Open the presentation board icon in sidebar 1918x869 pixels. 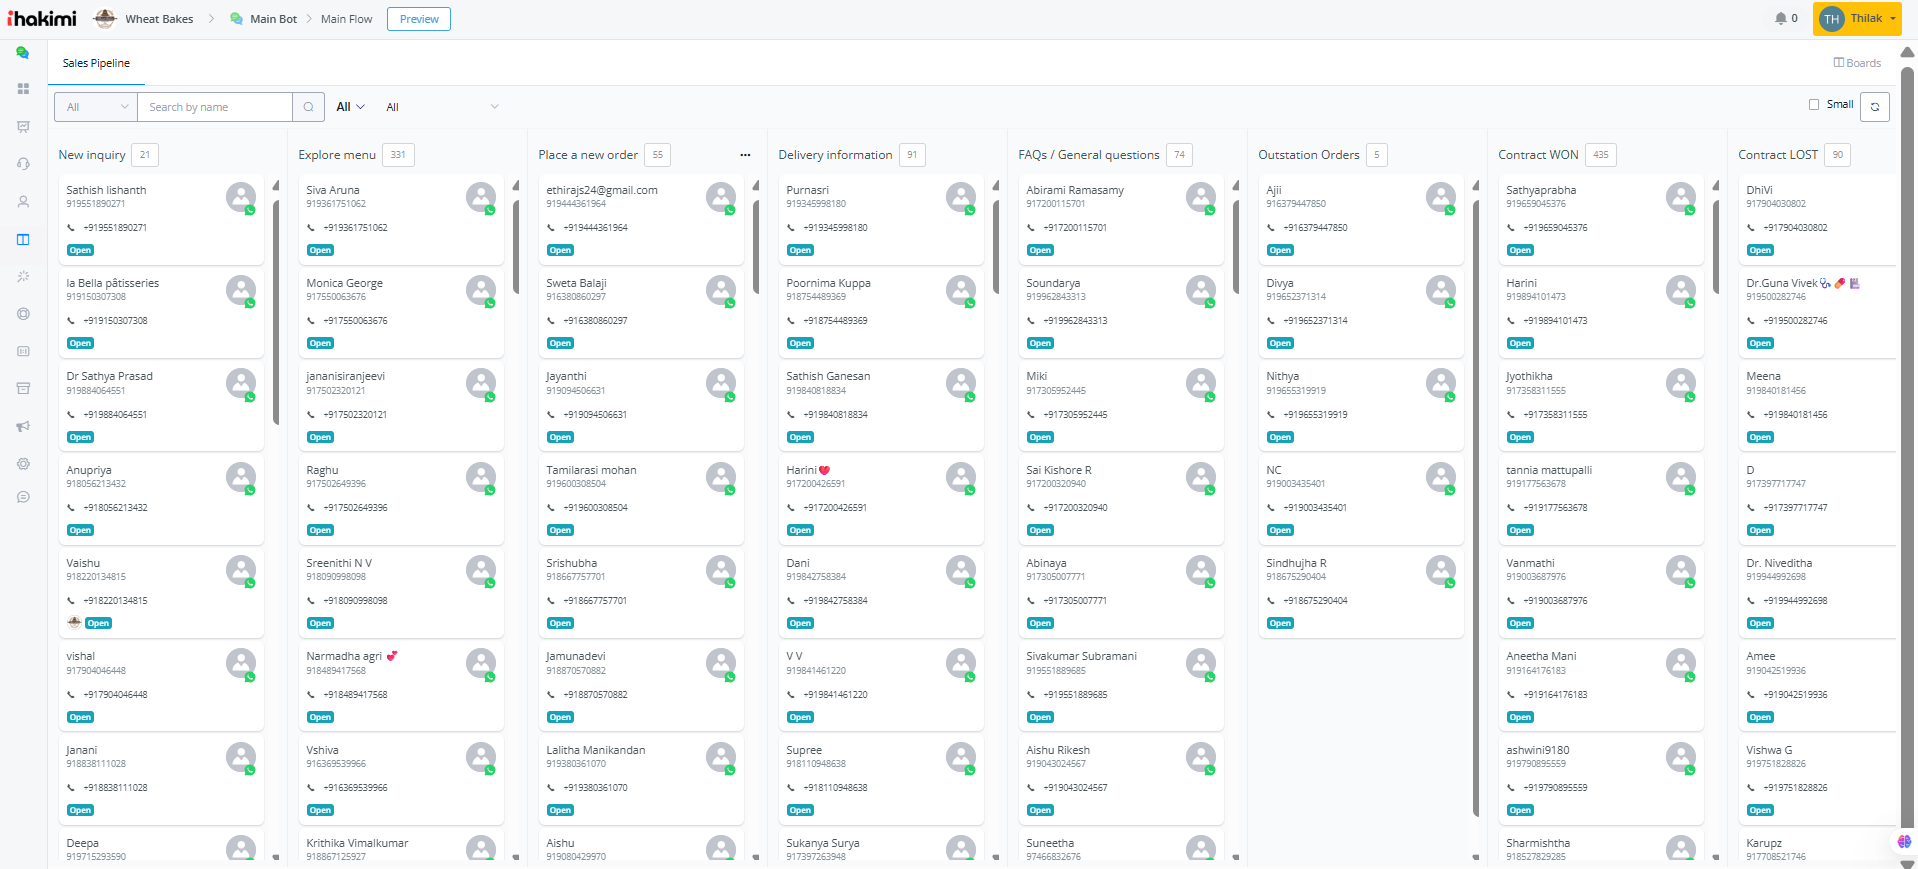[23, 127]
